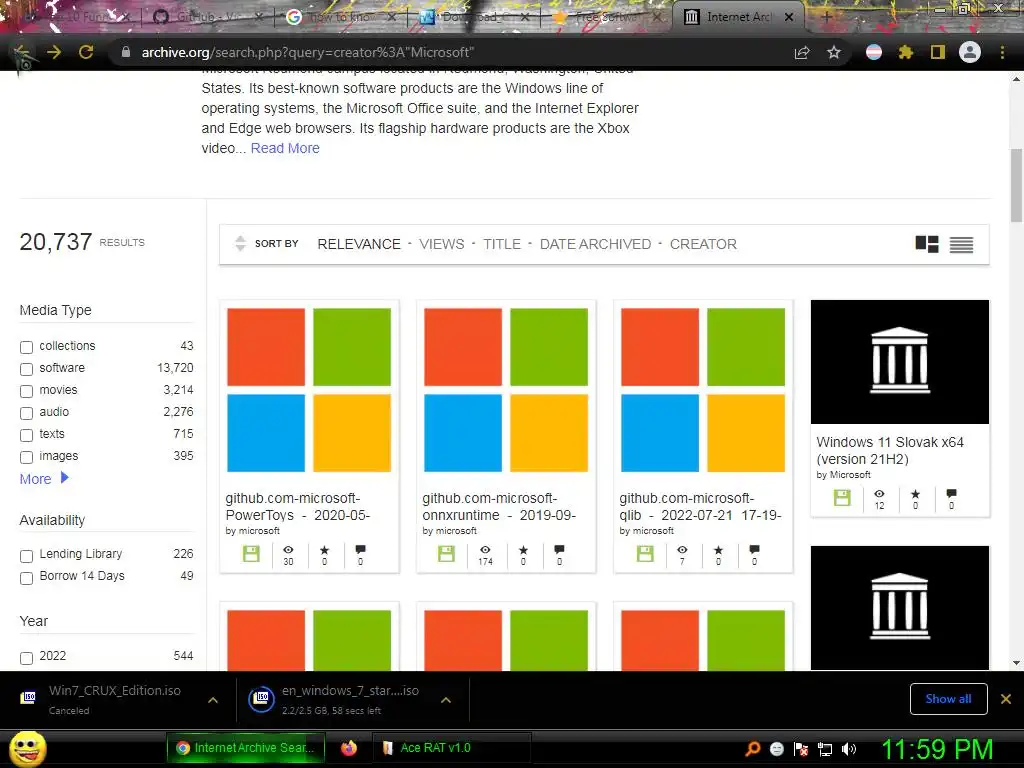
Task: Click the browser back arrow
Action: (22, 52)
